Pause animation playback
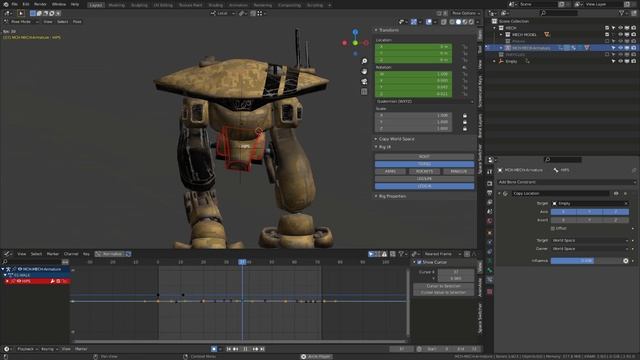The width and height of the screenshot is (640, 360). point(246,349)
